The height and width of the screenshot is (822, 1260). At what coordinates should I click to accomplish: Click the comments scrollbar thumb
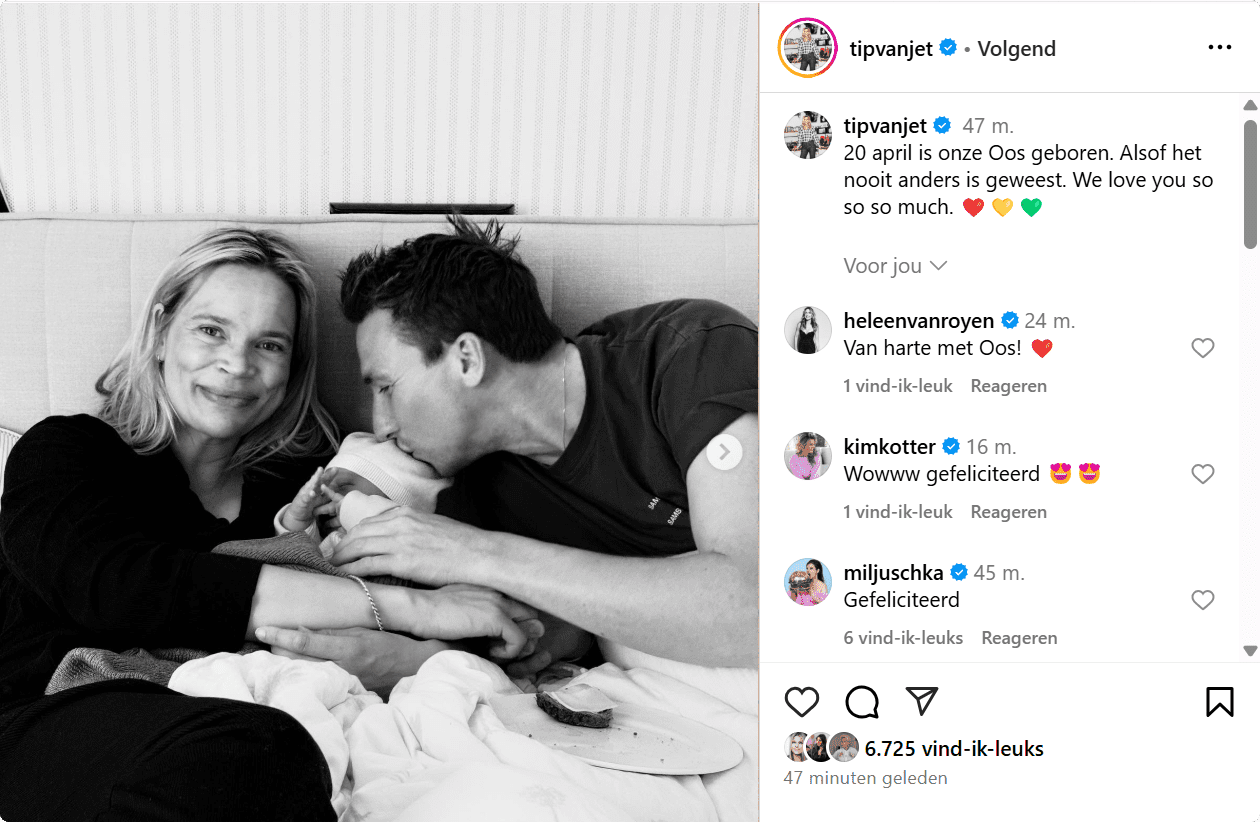1250,184
